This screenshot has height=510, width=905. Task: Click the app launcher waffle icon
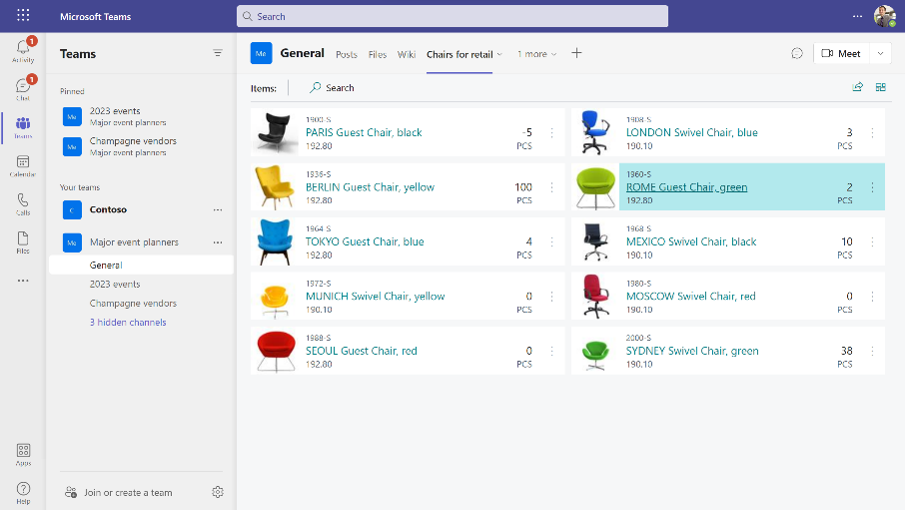click(23, 16)
